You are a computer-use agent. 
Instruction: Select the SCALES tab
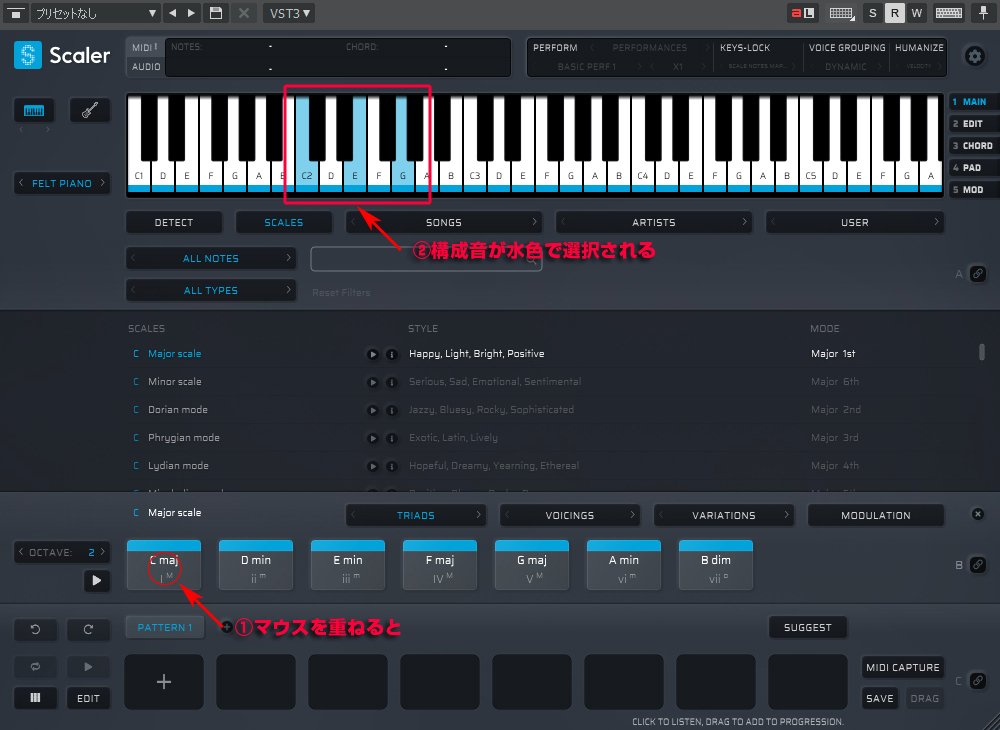[284, 223]
